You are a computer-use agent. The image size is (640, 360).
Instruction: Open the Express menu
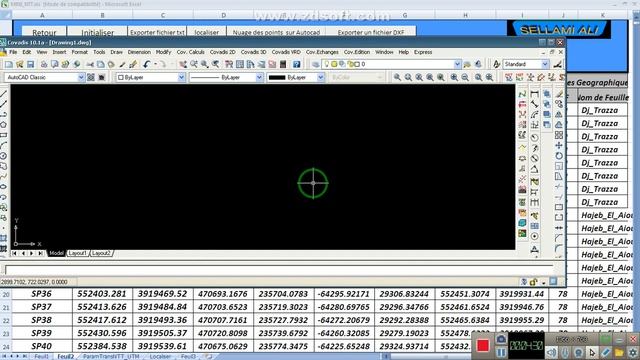[423, 52]
